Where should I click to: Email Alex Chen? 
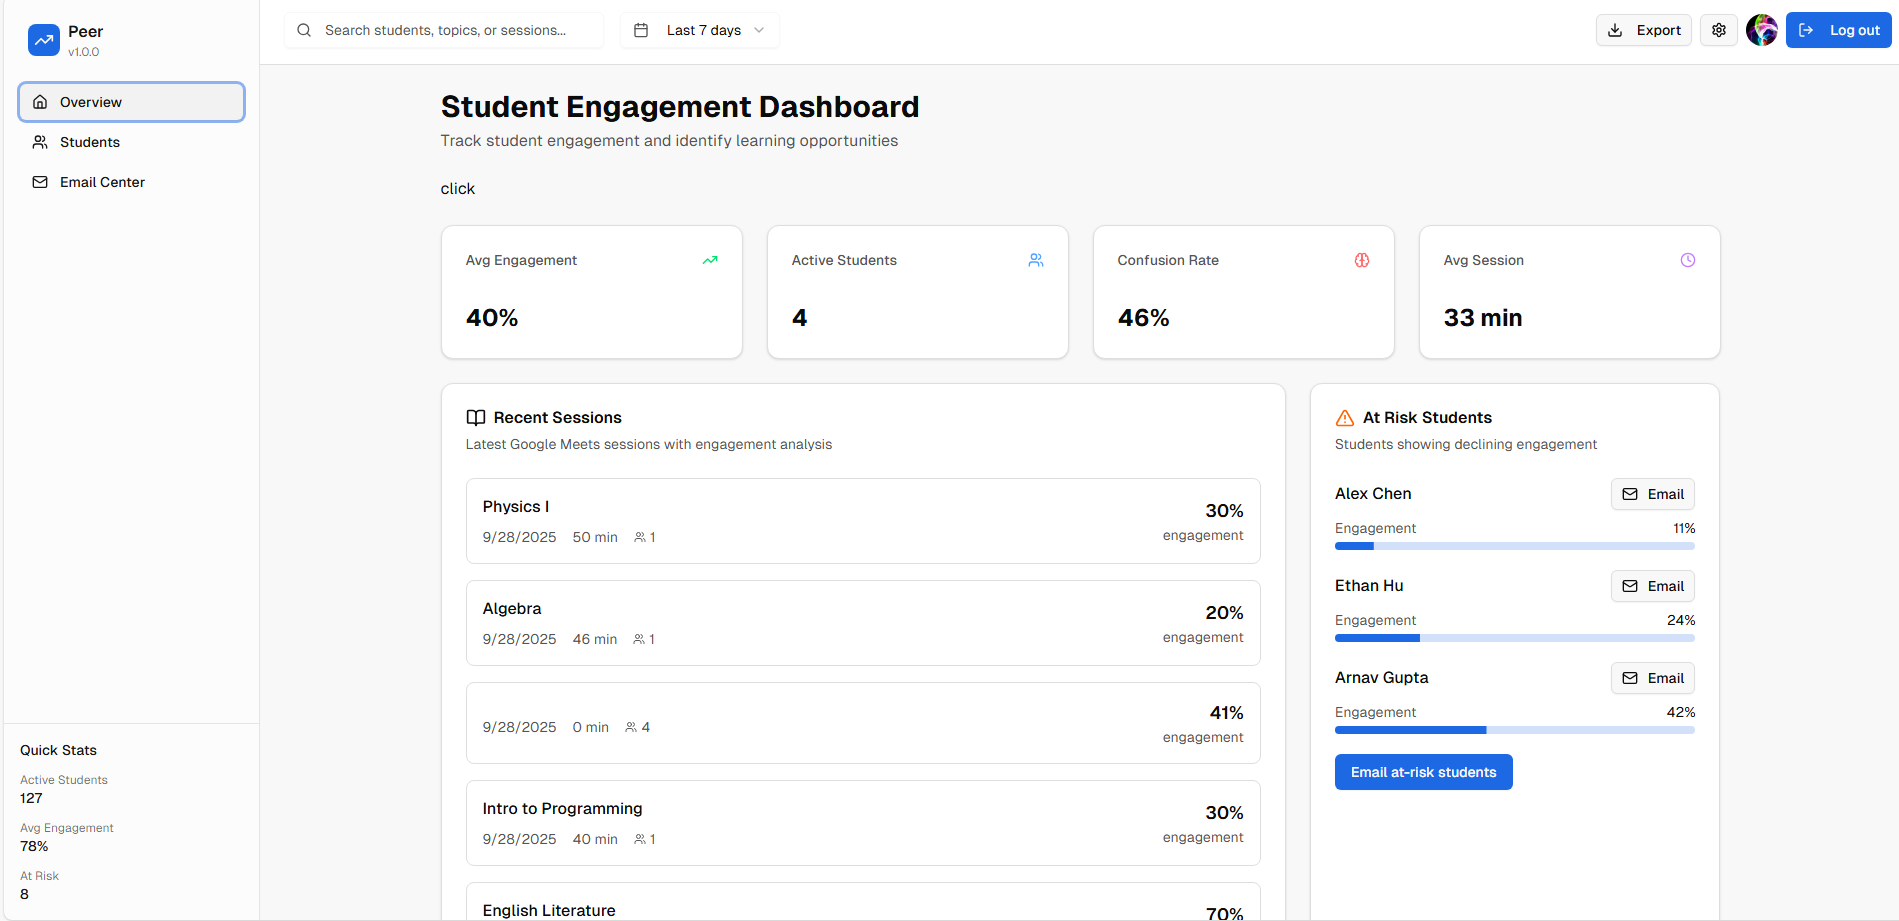click(1653, 494)
